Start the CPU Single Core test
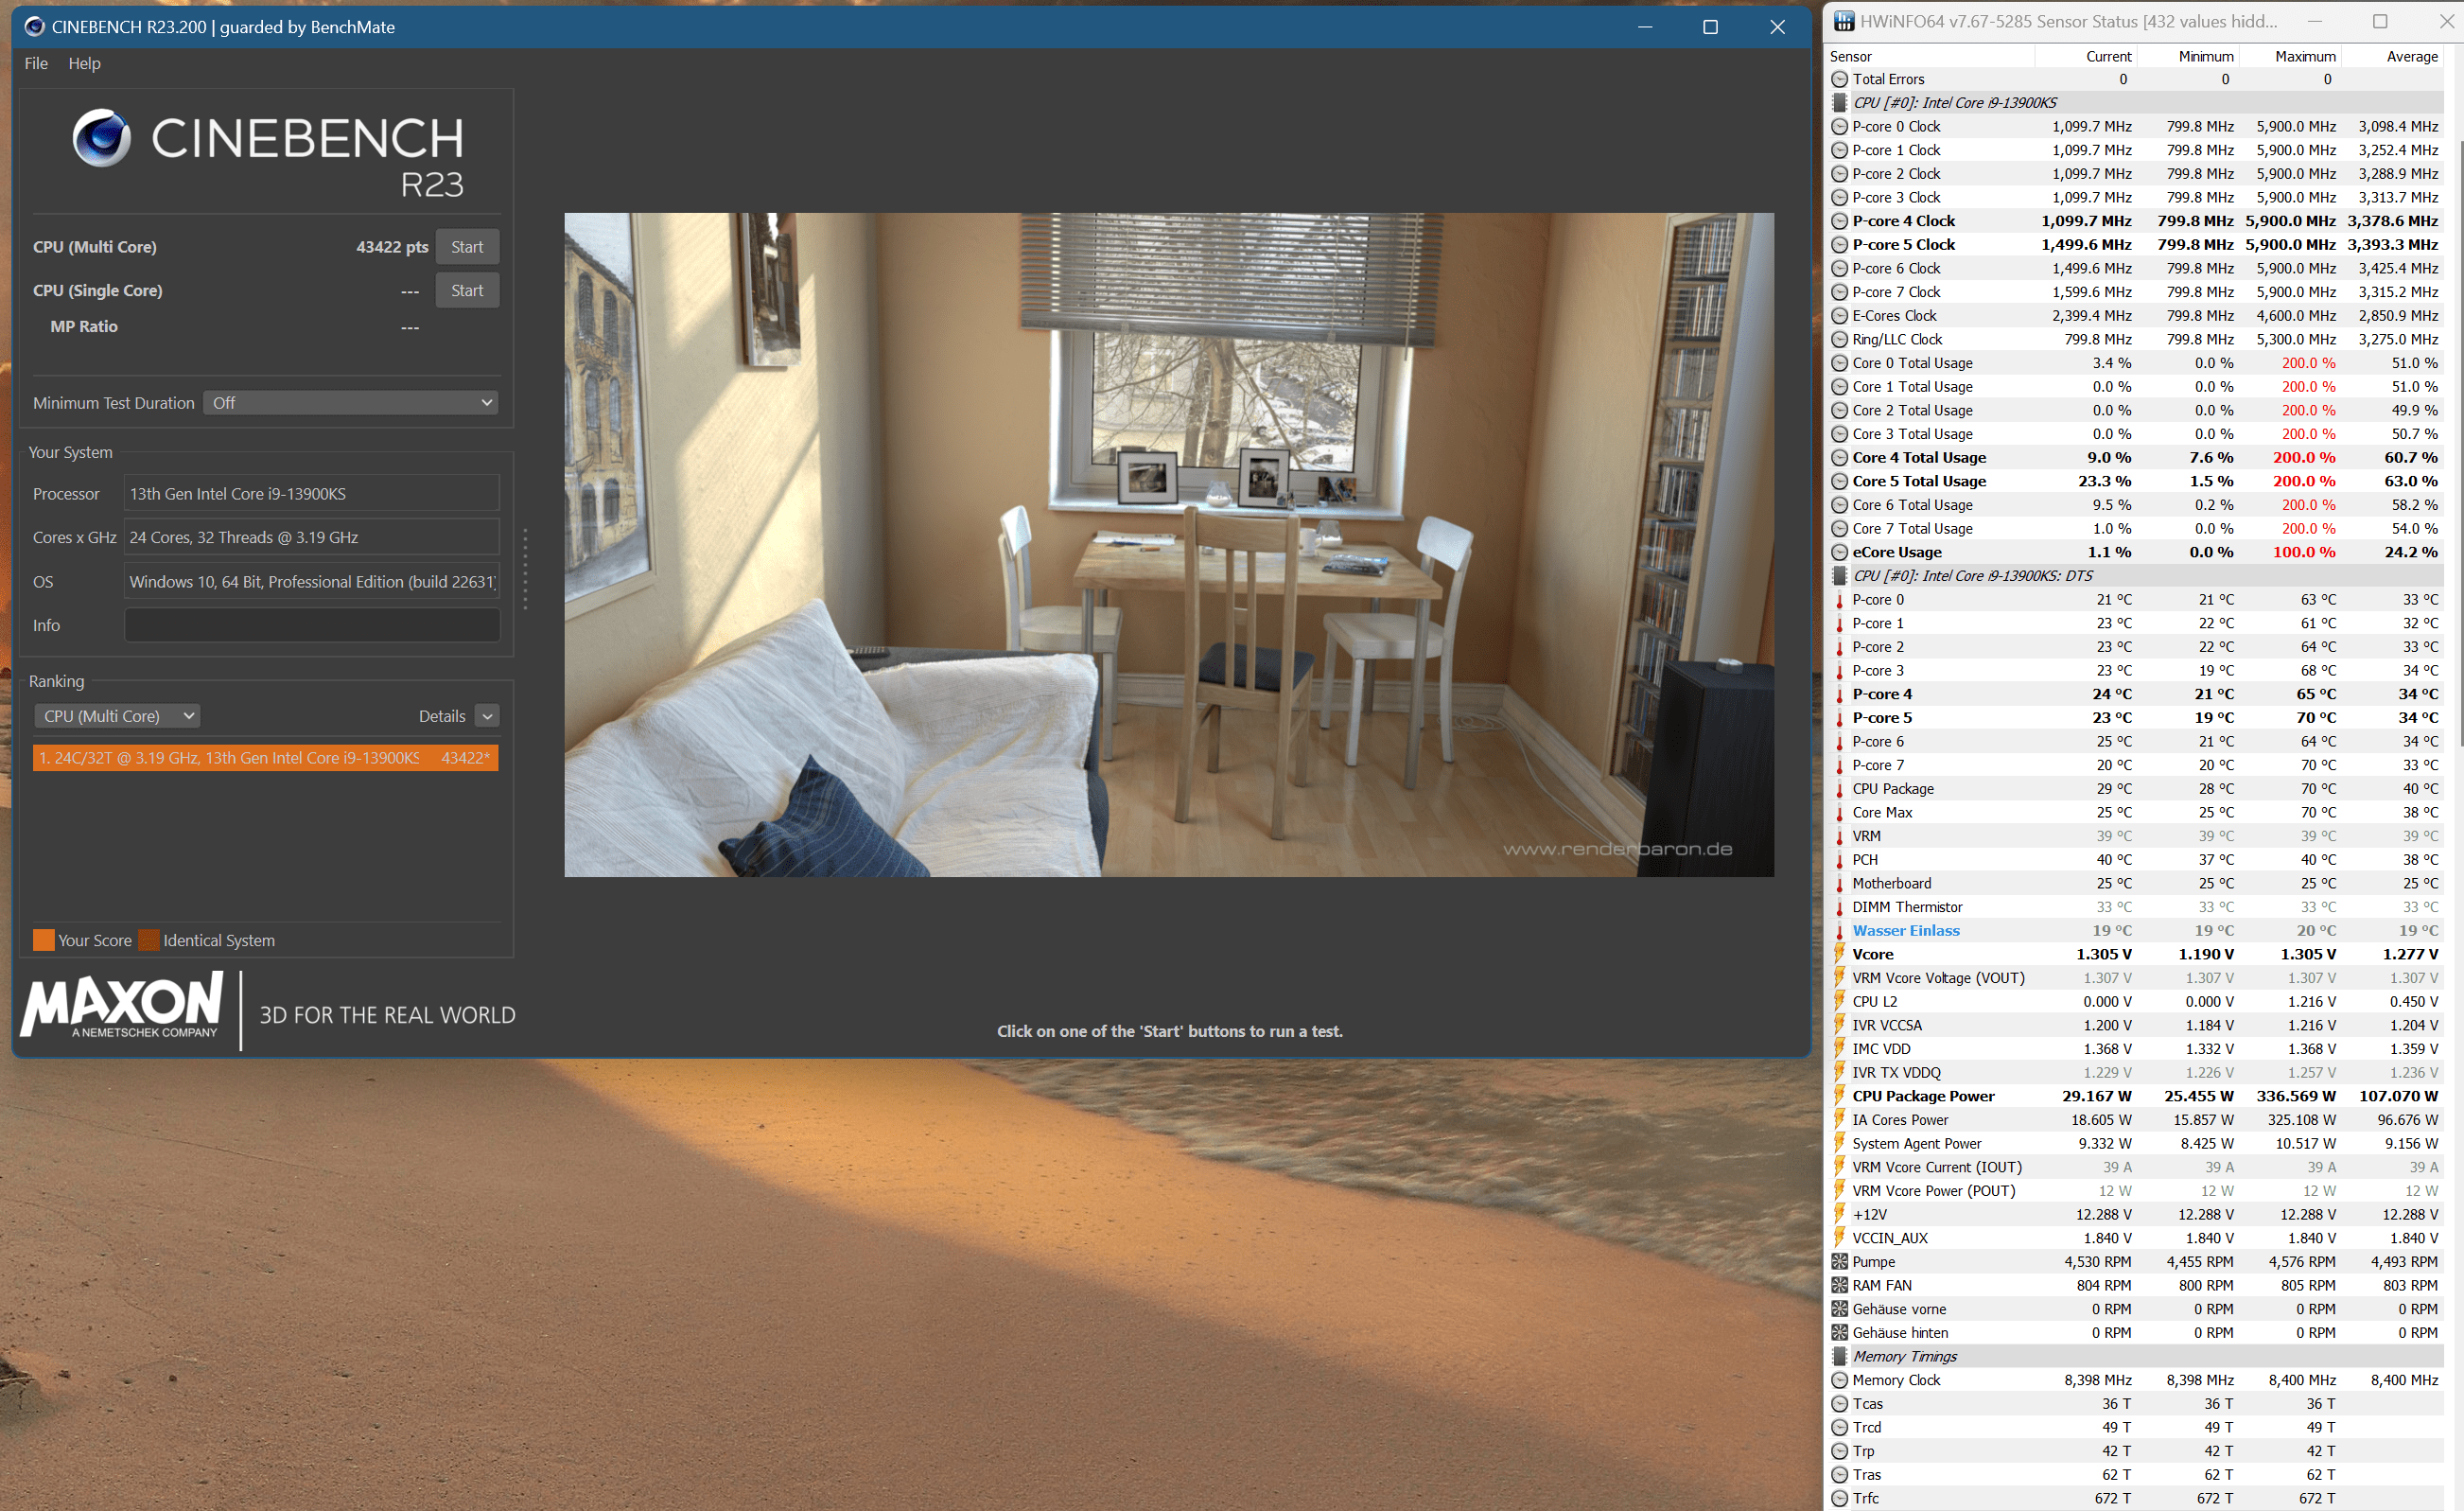 [x=467, y=291]
